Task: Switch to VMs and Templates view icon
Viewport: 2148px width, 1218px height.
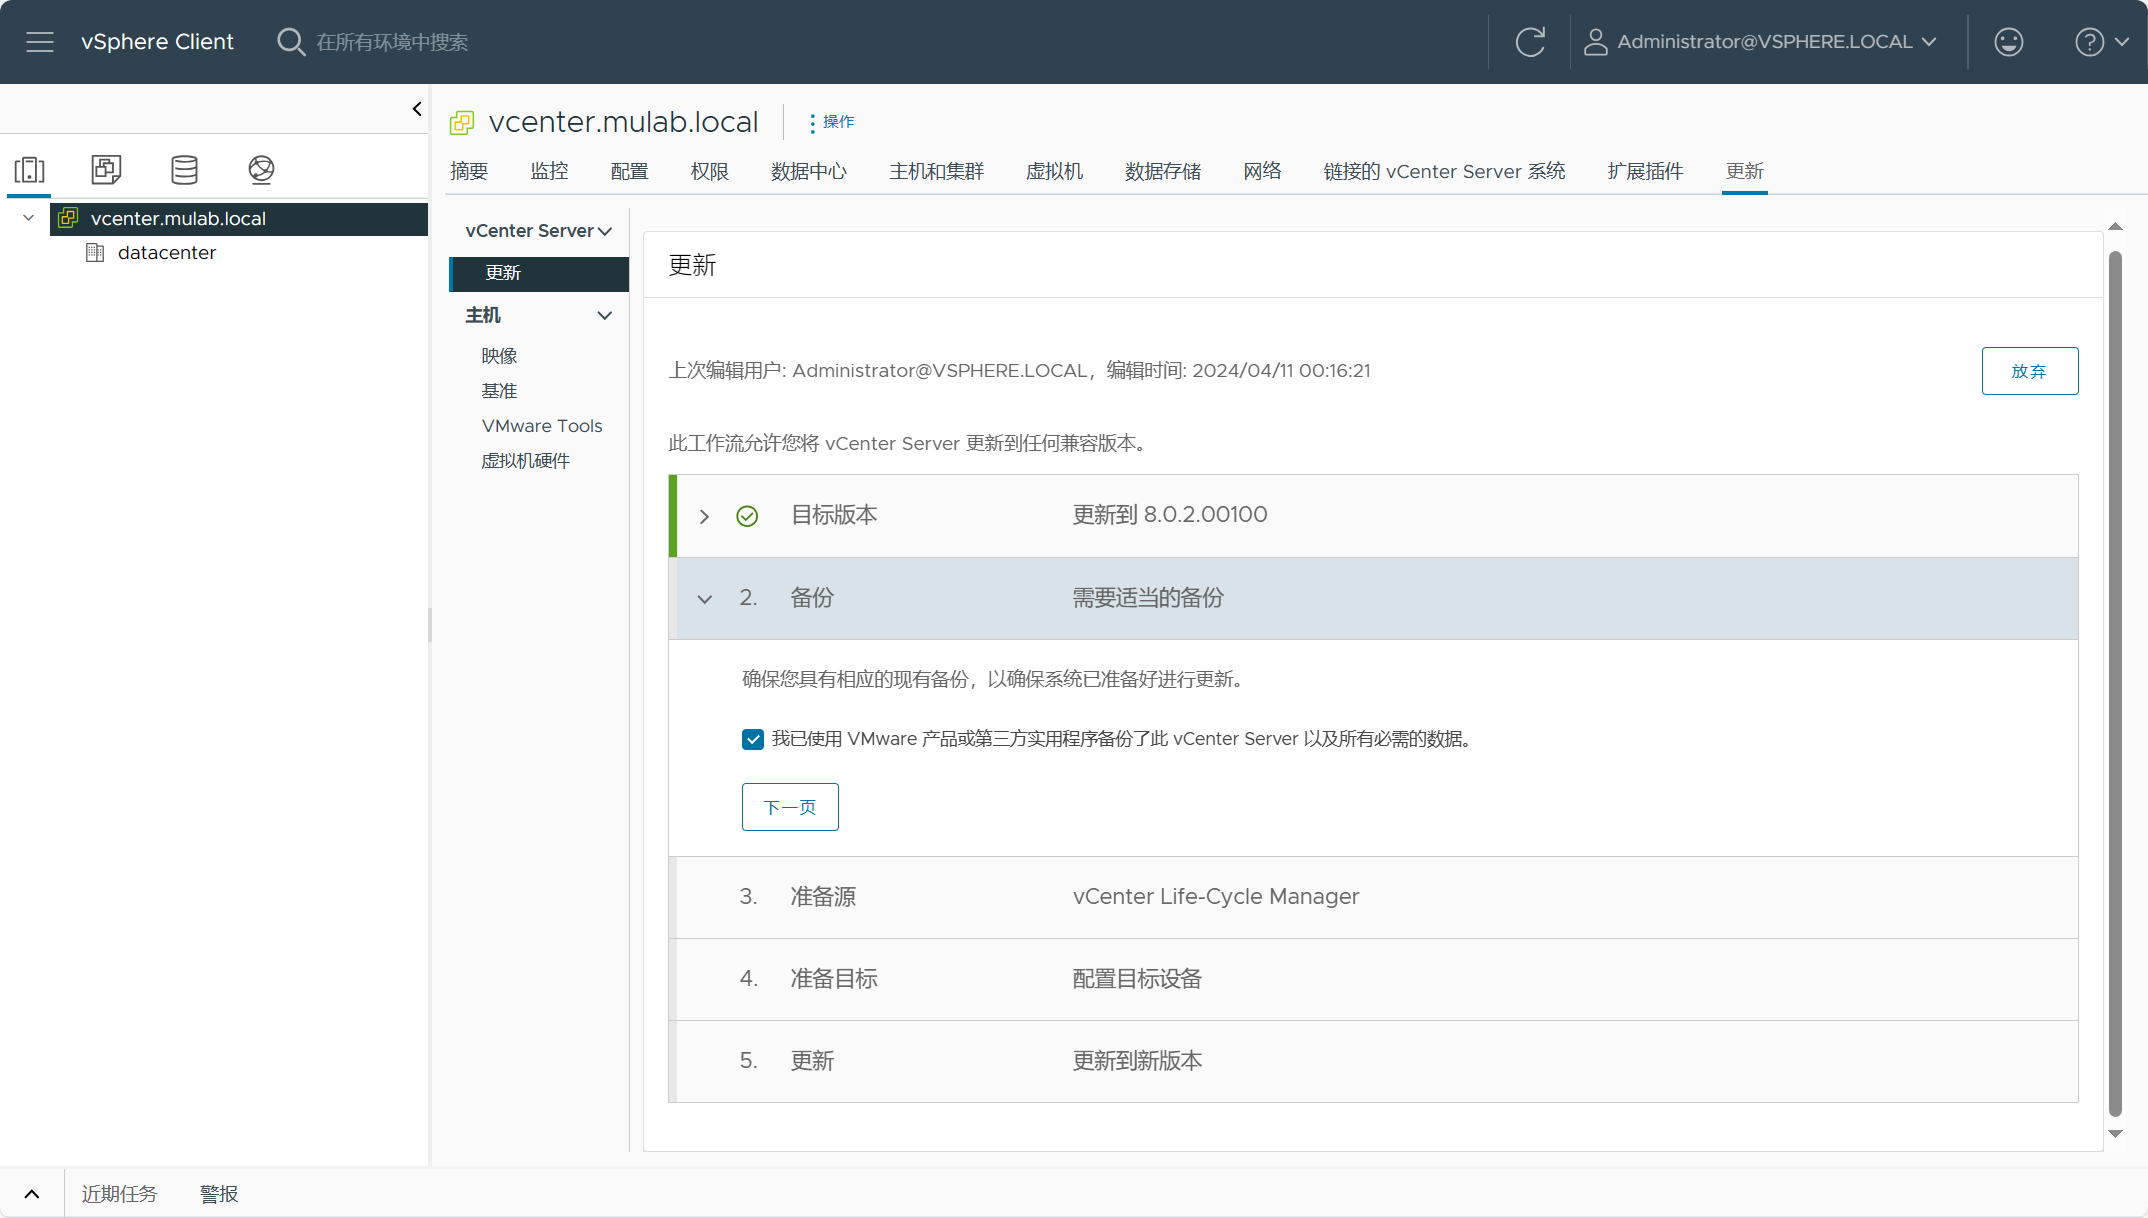Action: (106, 170)
